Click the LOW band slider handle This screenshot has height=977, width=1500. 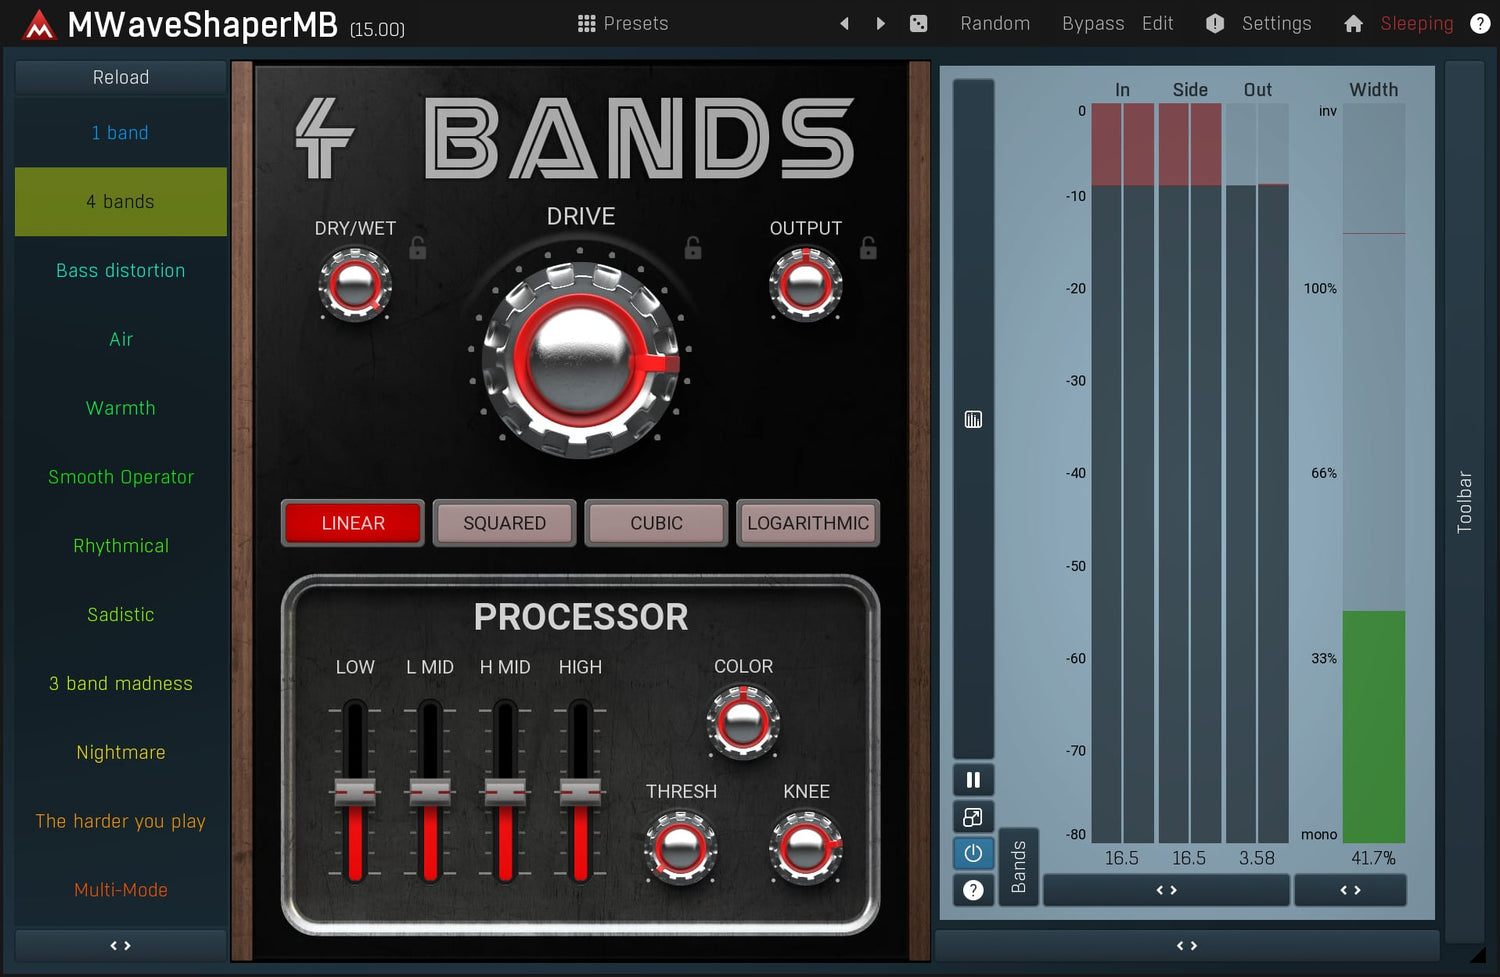[355, 793]
